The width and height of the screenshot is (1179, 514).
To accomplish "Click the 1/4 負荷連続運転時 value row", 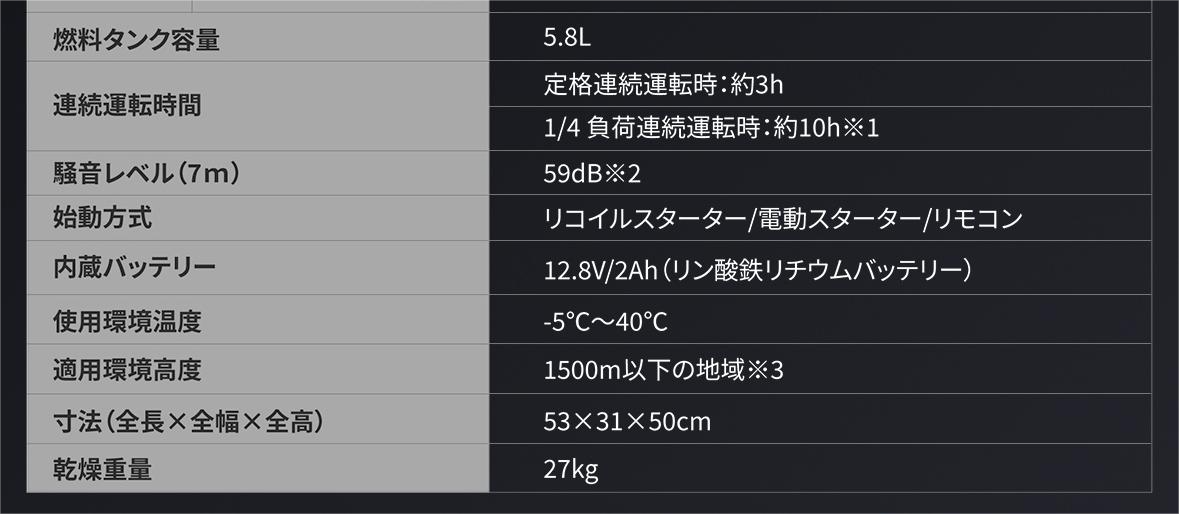I will tap(710, 128).
